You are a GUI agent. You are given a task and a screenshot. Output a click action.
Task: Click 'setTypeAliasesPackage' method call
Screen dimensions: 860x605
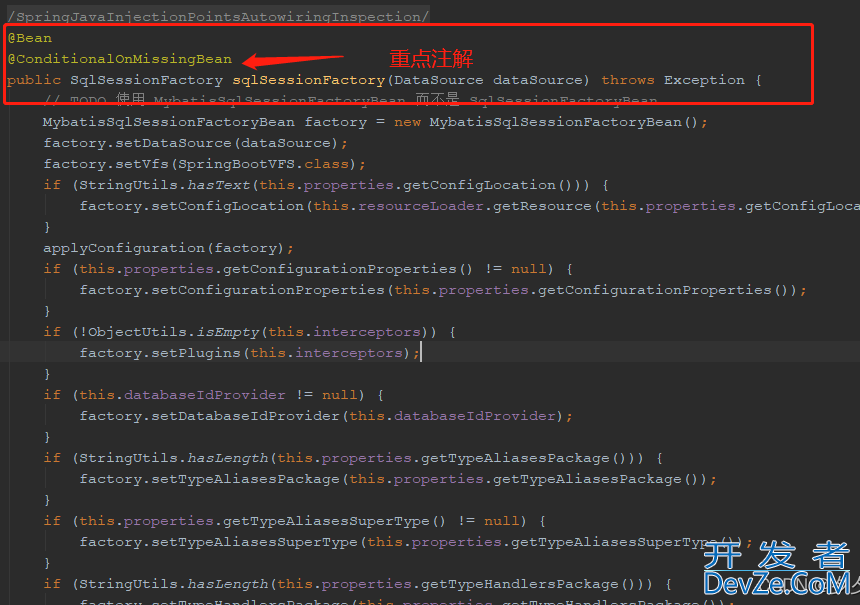[x=246, y=479]
